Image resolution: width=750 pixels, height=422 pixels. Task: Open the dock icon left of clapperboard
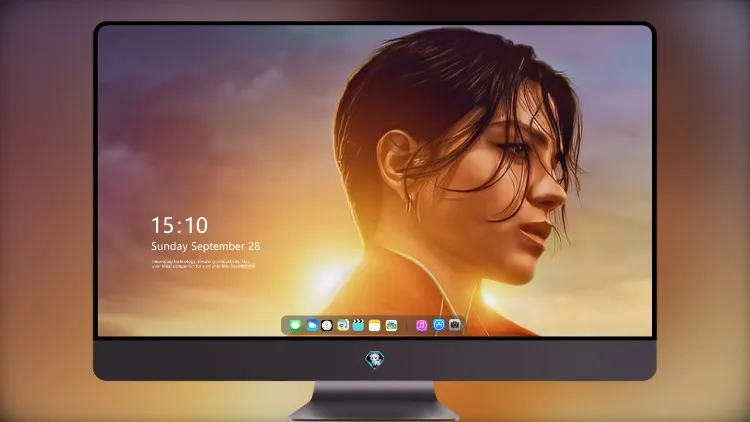[x=343, y=325]
